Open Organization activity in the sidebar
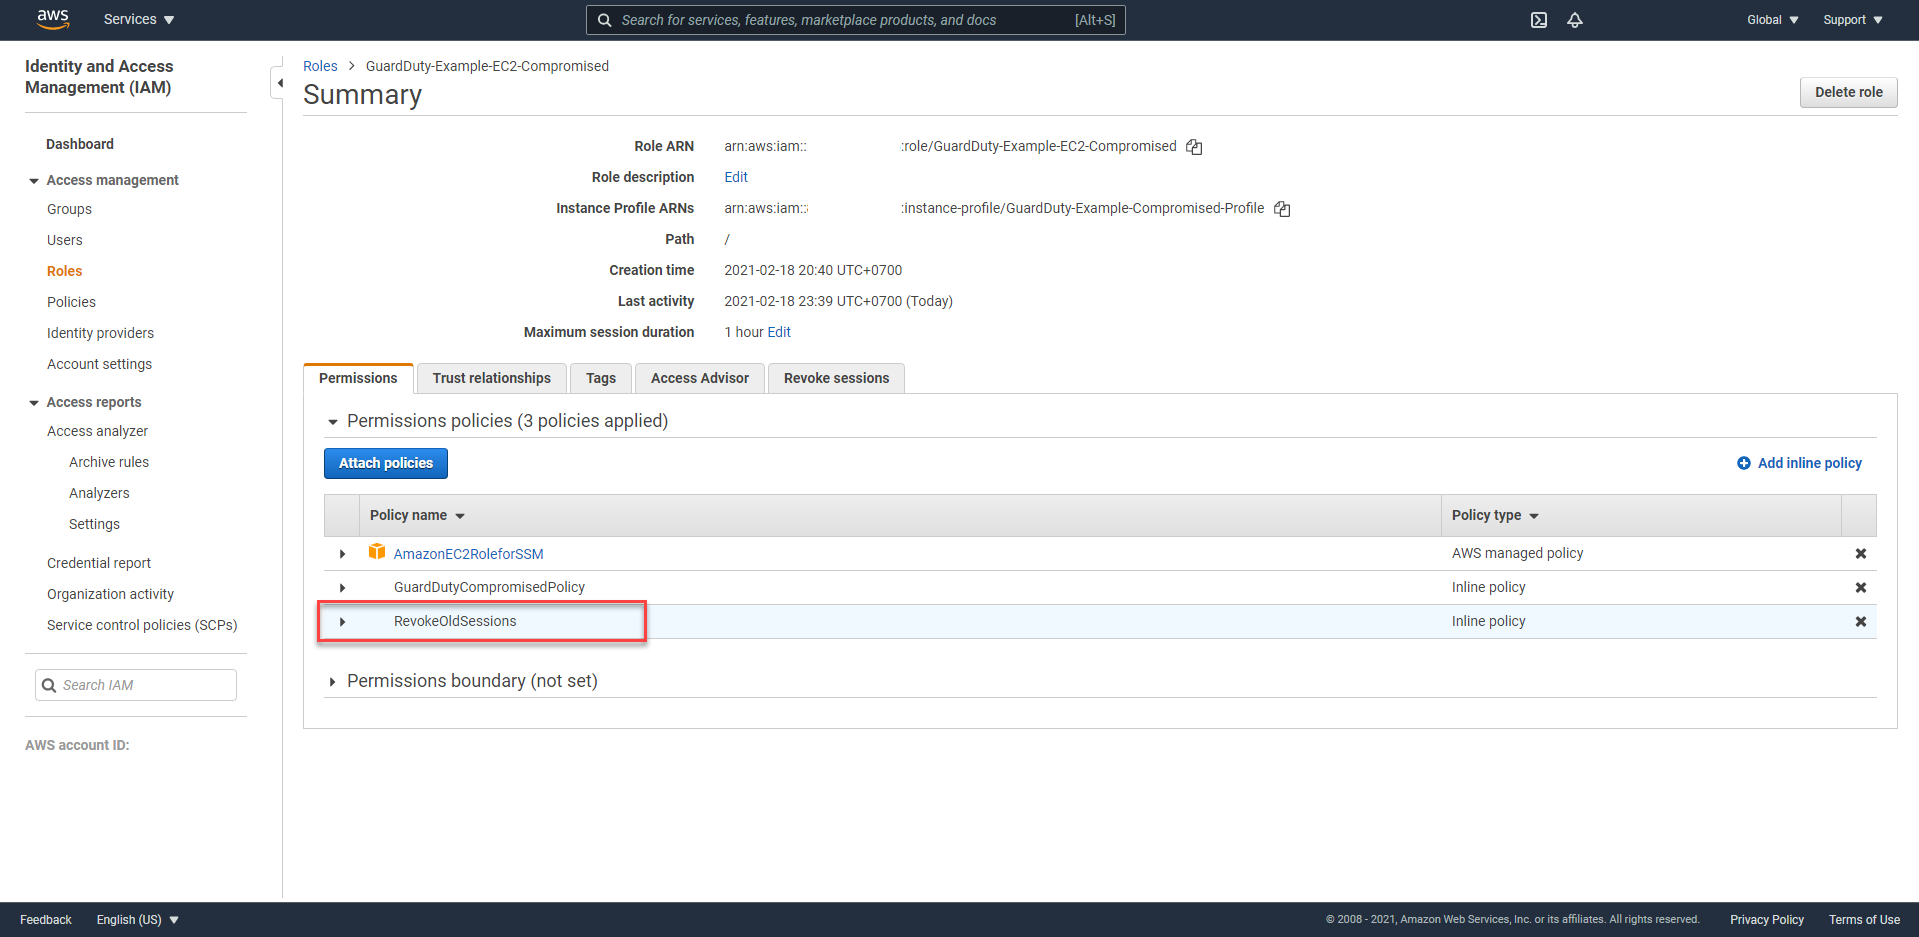The image size is (1919, 937). click(110, 594)
